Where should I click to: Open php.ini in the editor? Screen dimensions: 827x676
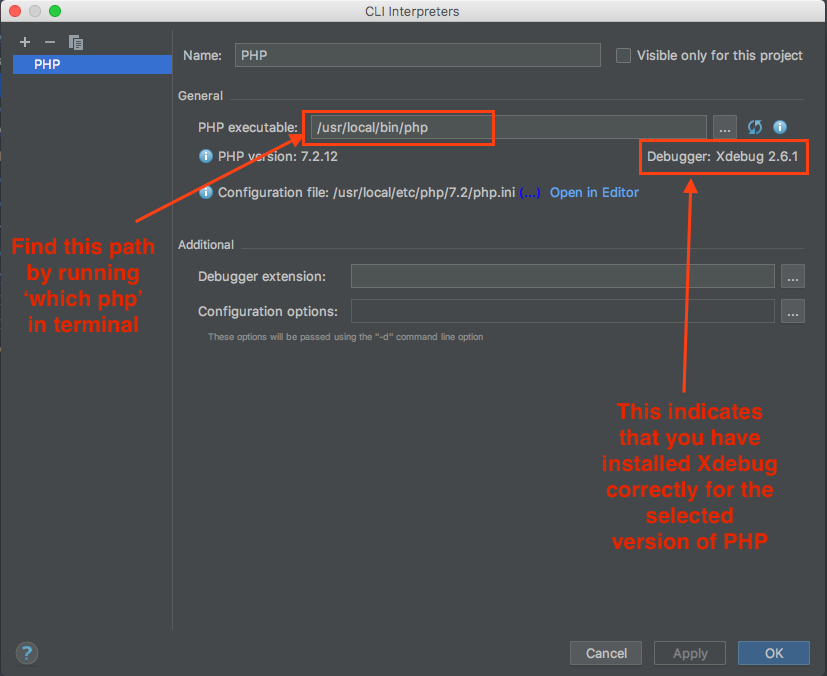[594, 192]
